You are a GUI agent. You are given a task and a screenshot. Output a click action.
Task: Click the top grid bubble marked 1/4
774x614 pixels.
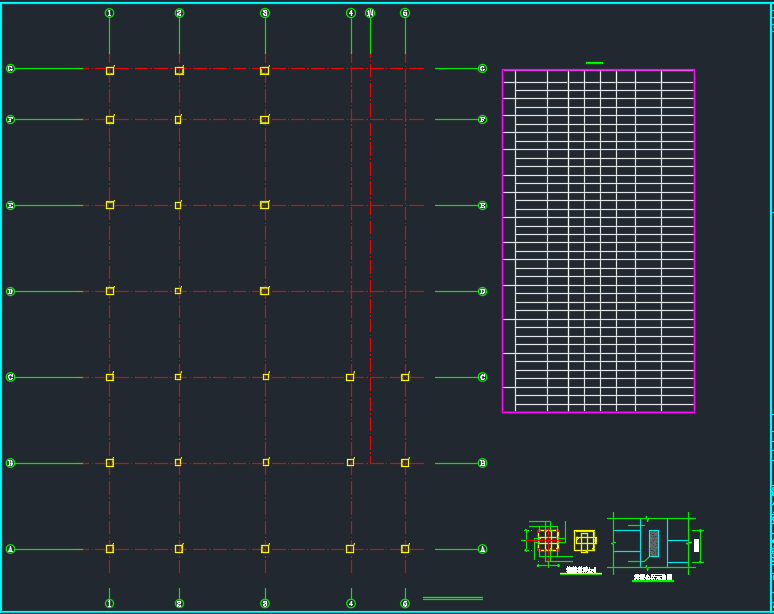click(x=370, y=13)
